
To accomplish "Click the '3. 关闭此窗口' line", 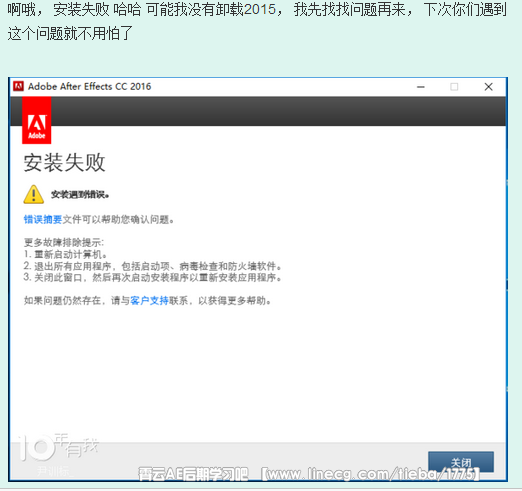I will point(153,277).
